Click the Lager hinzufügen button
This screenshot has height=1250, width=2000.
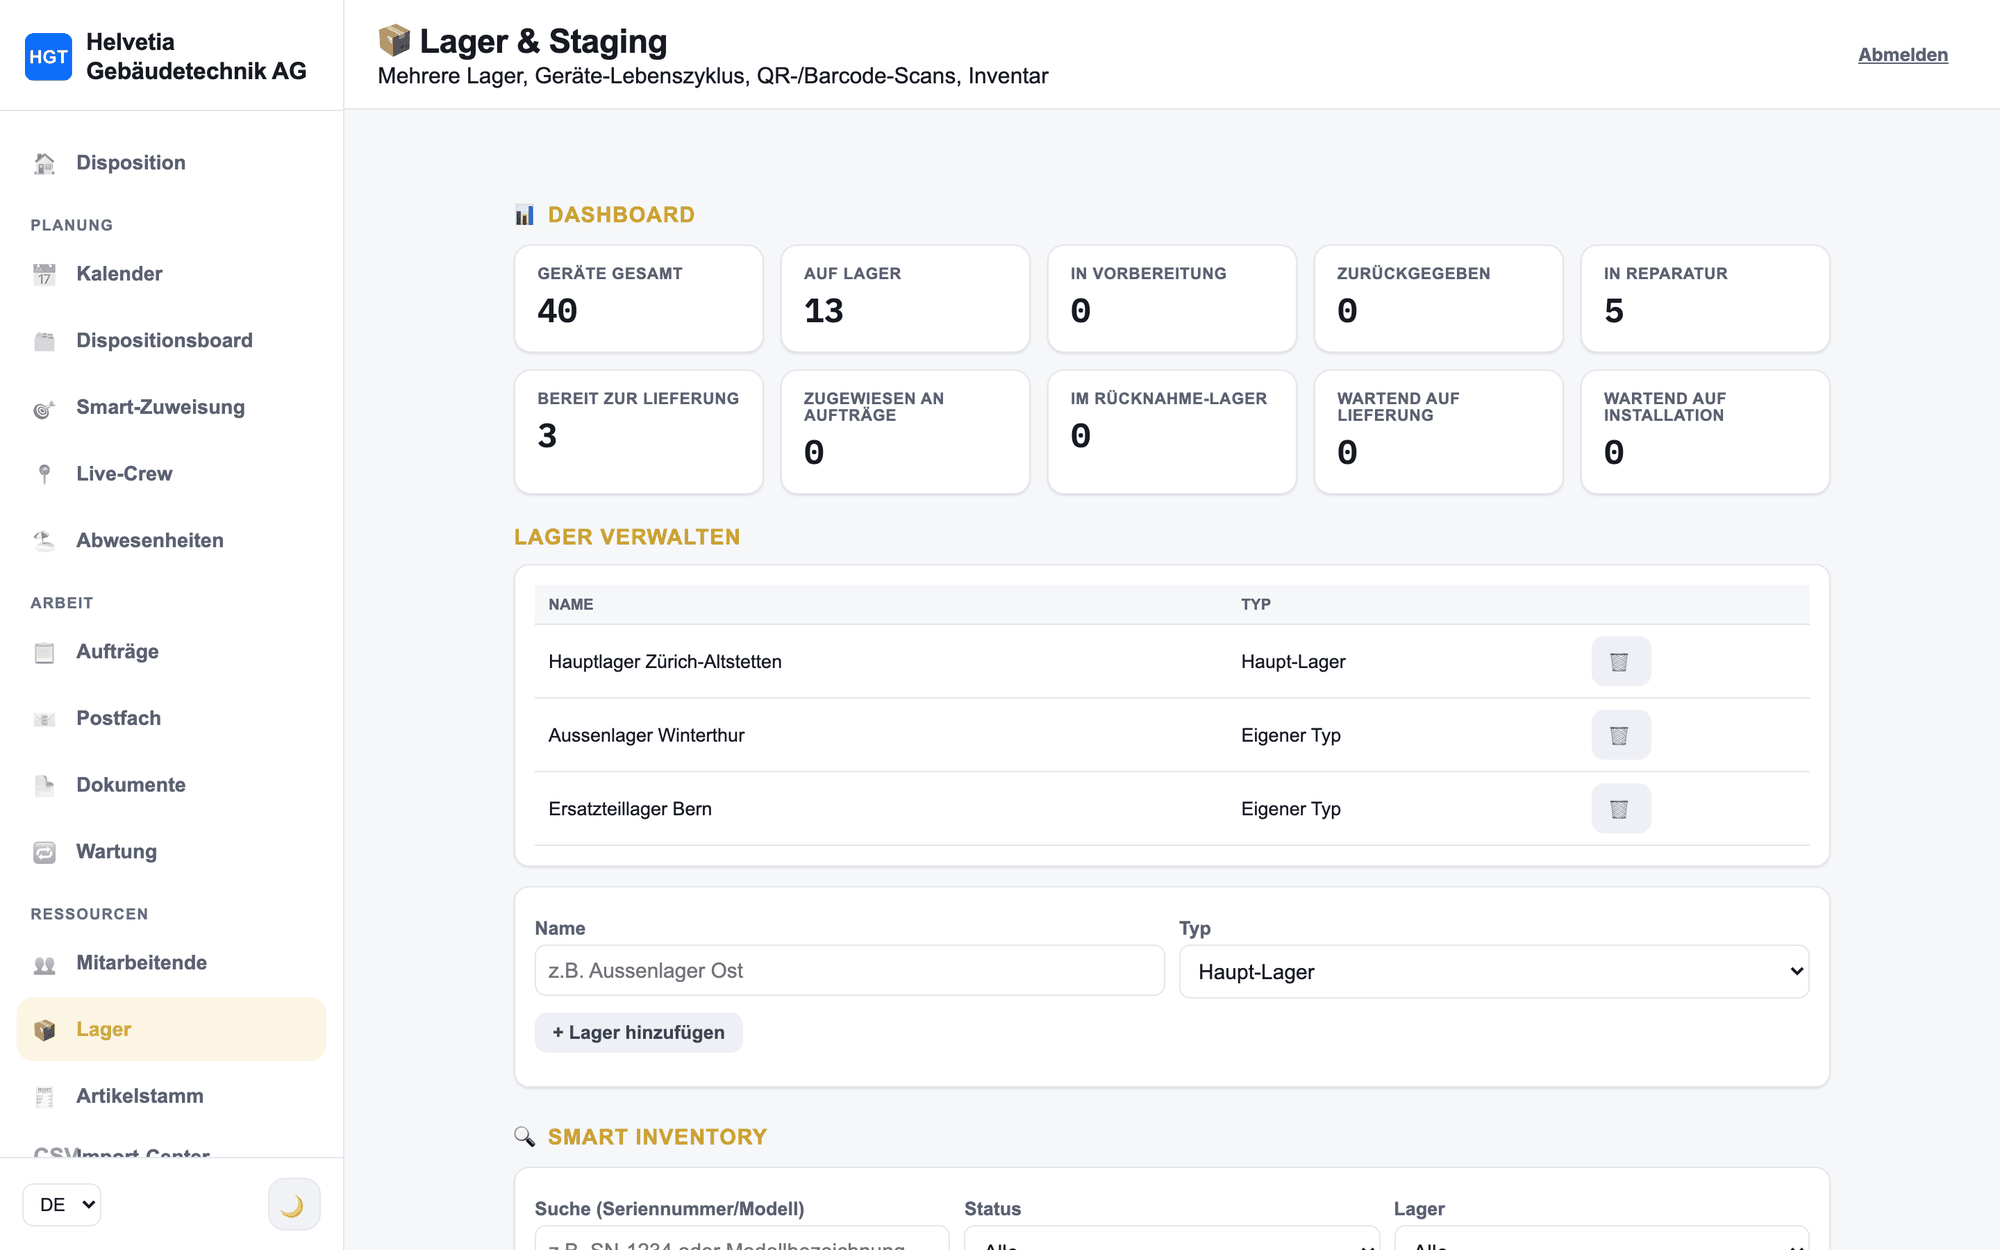[x=638, y=1032]
